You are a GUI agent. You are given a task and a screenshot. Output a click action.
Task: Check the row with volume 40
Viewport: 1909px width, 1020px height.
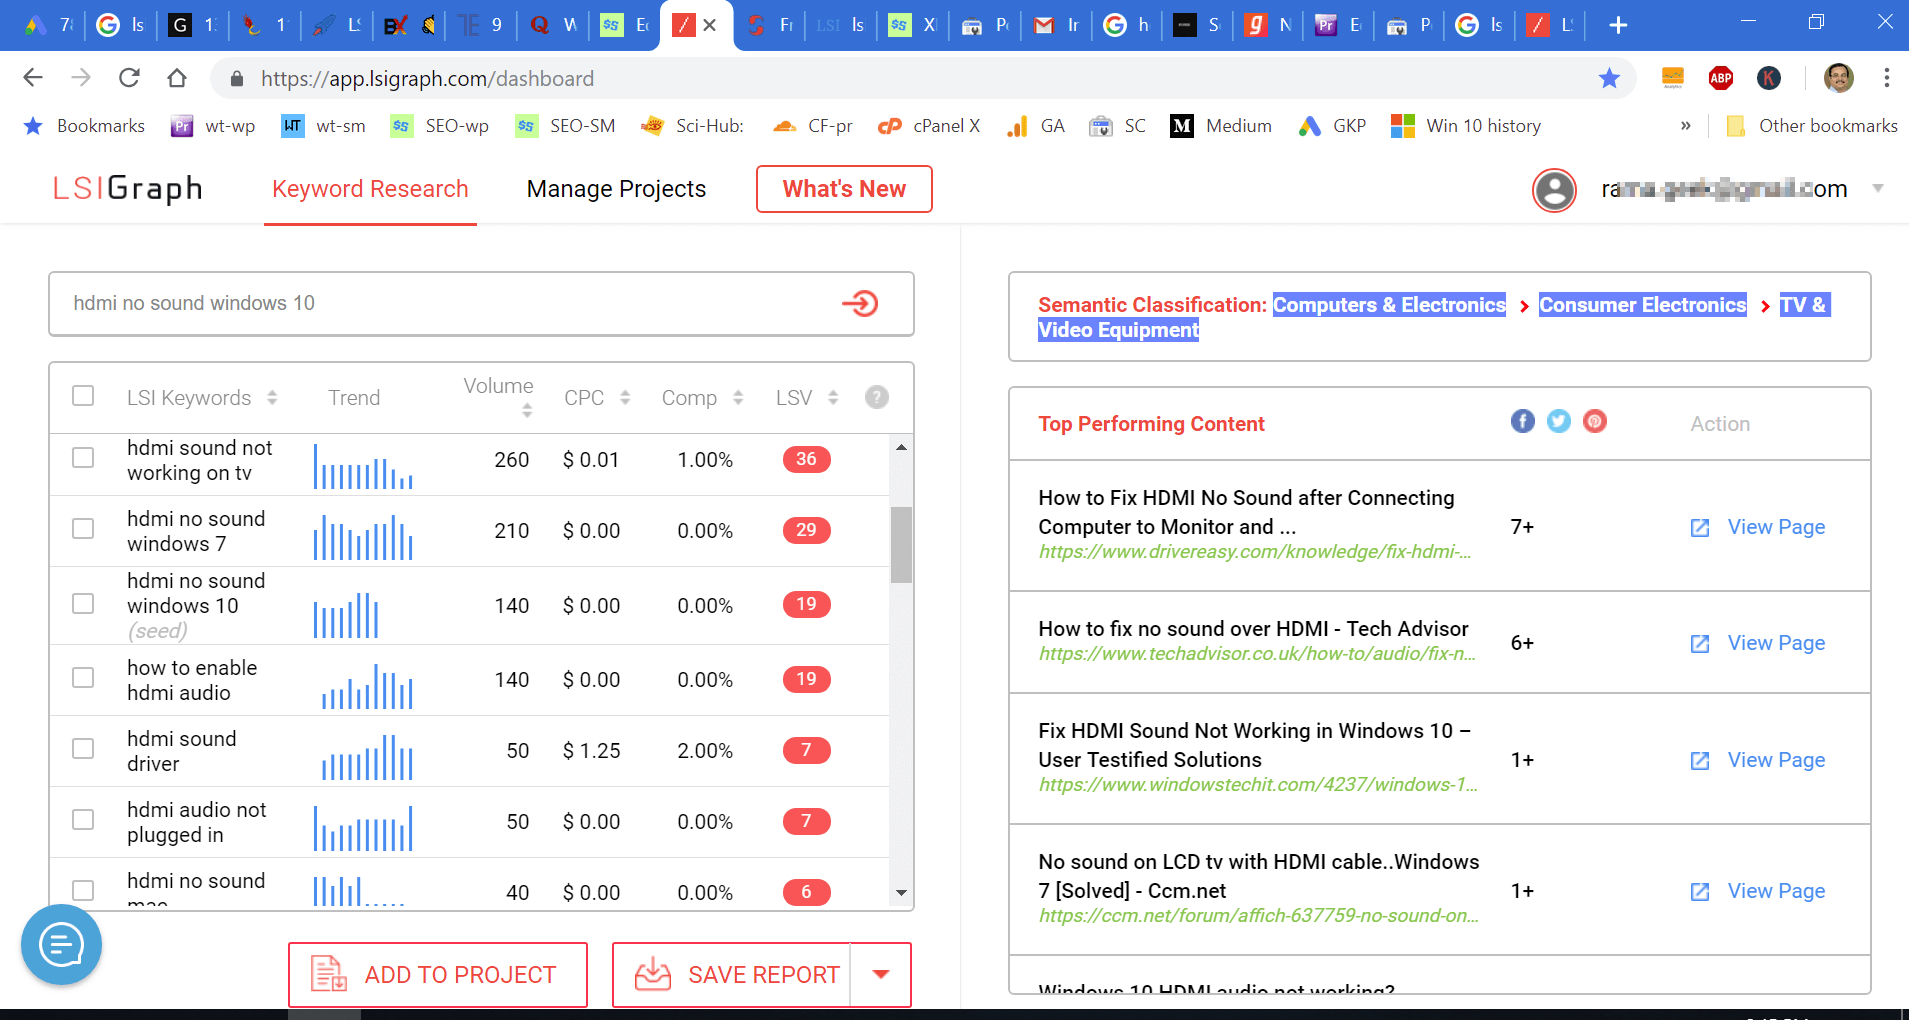click(x=83, y=890)
